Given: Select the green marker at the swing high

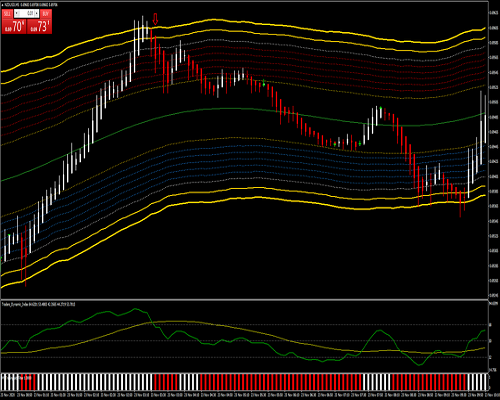Looking at the screenshot, I should pos(381,108).
